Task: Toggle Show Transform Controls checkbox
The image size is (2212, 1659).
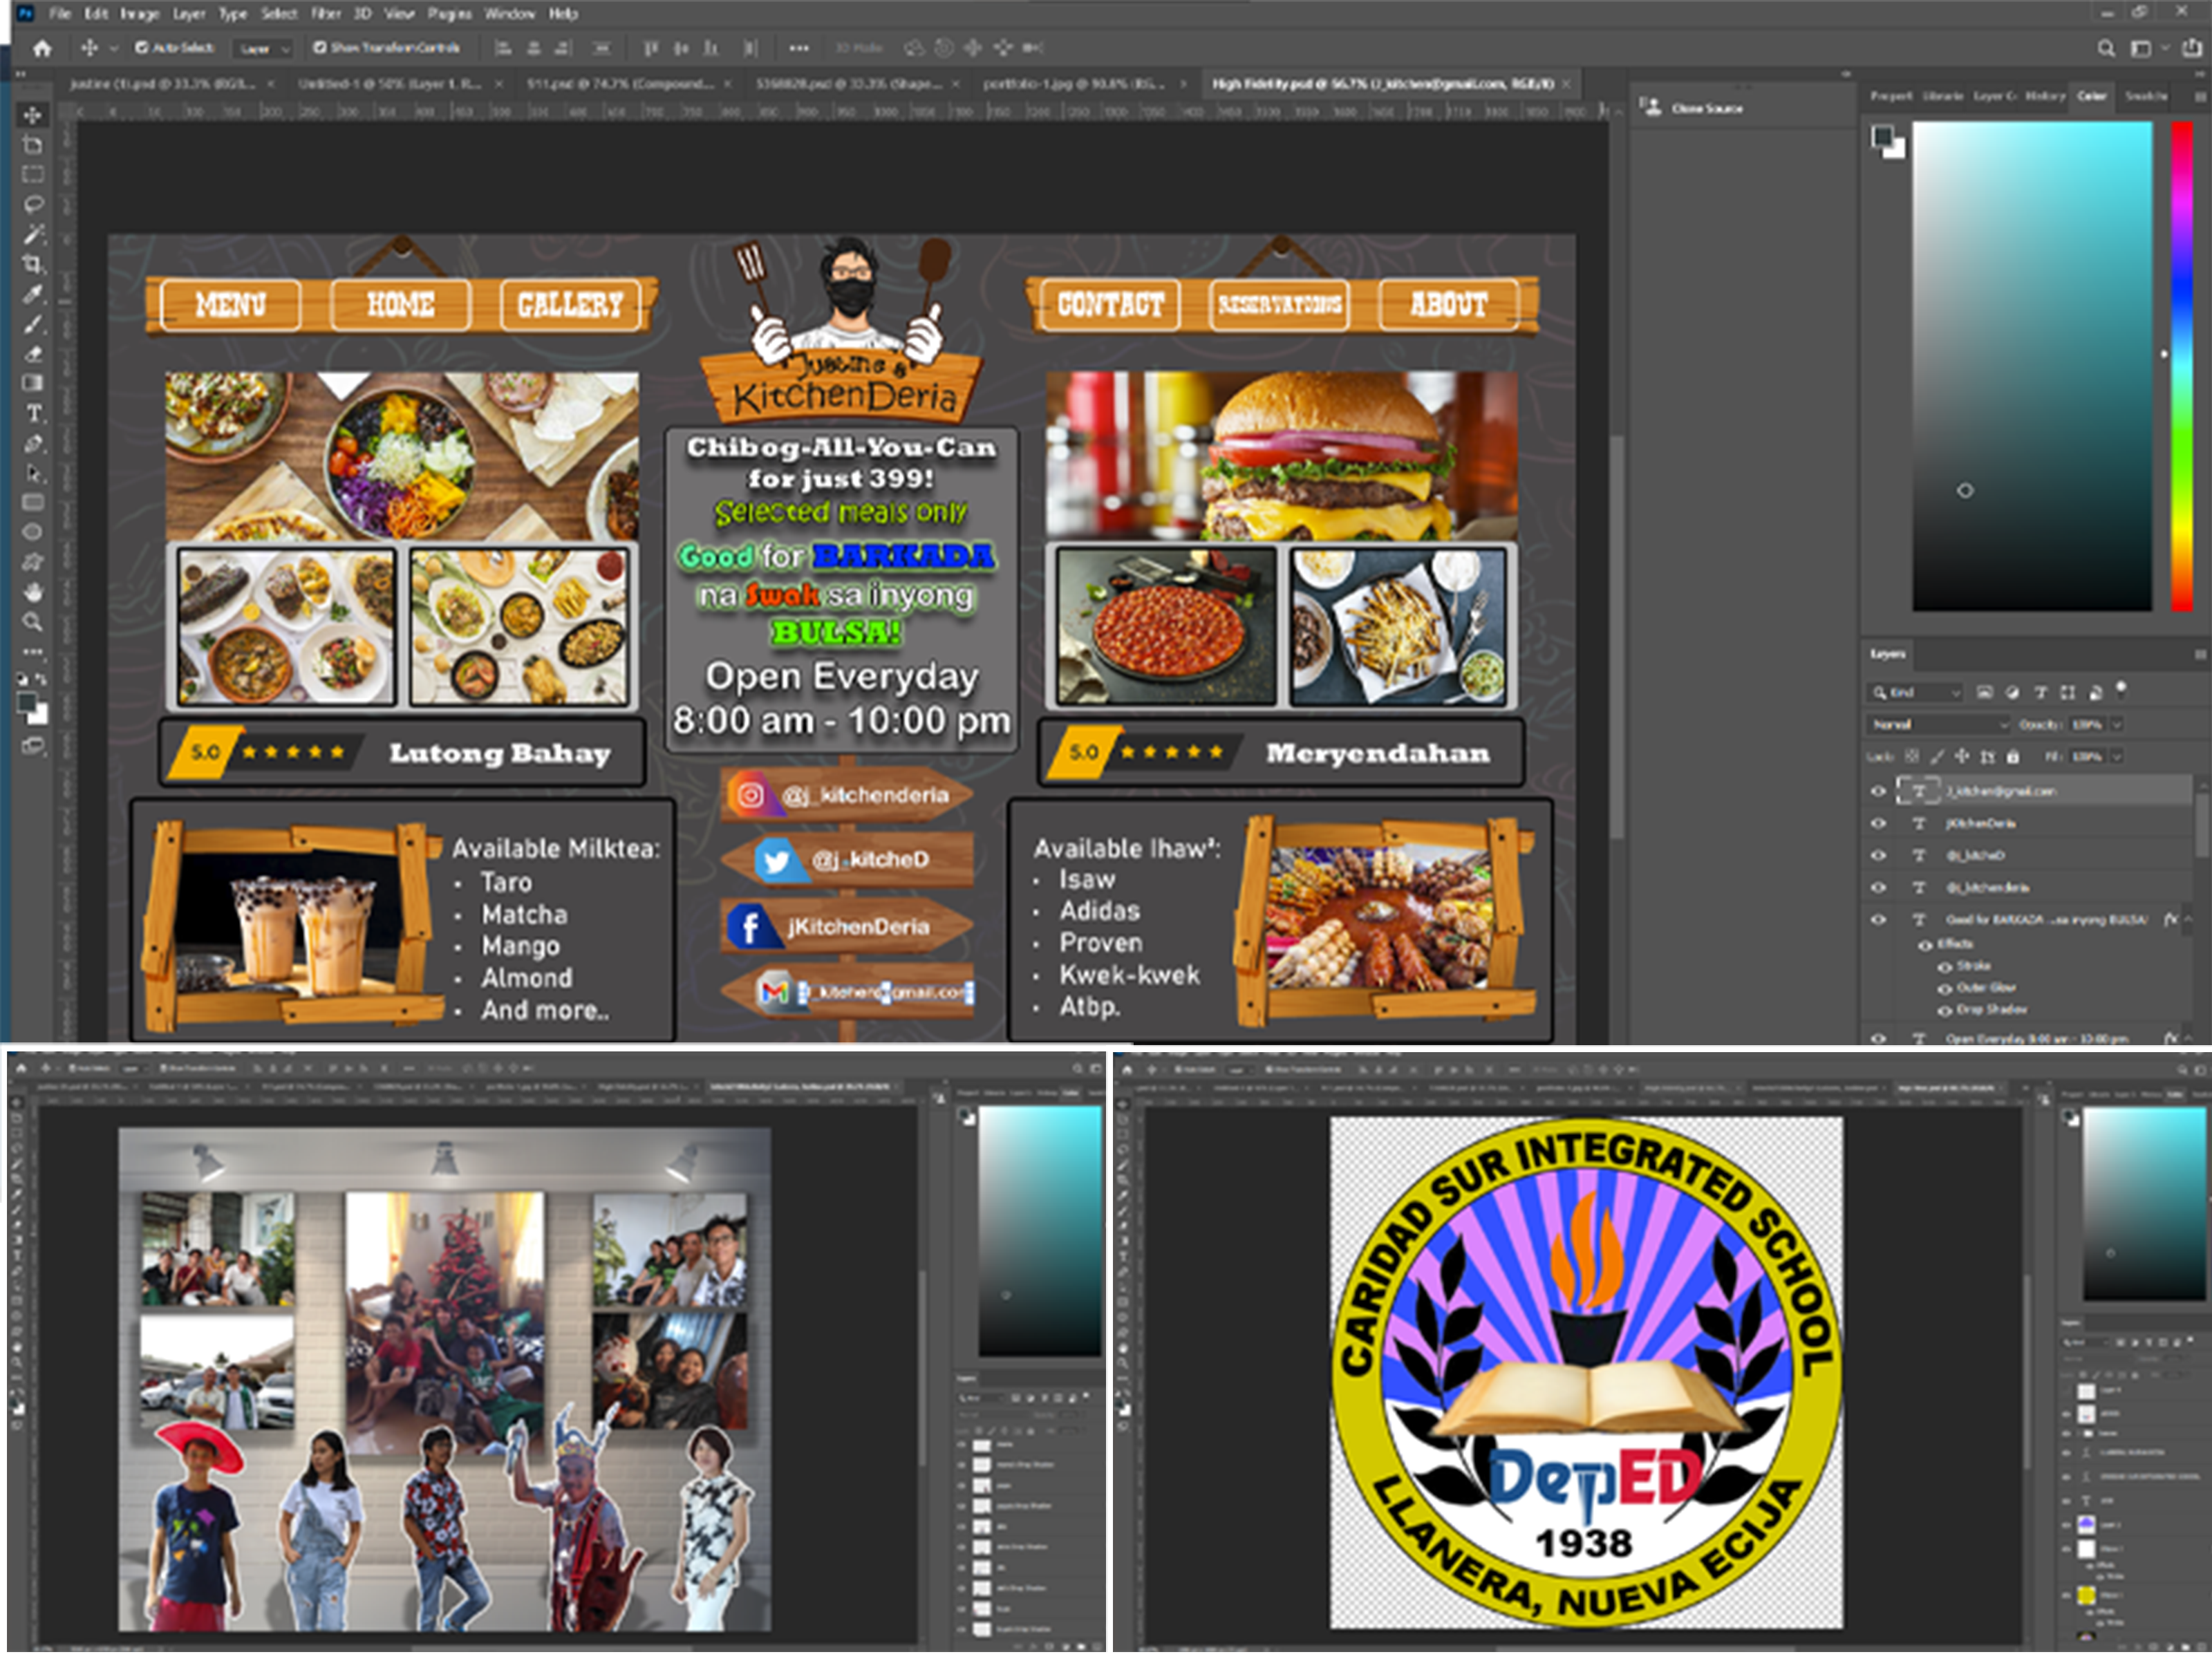Action: click(x=319, y=47)
